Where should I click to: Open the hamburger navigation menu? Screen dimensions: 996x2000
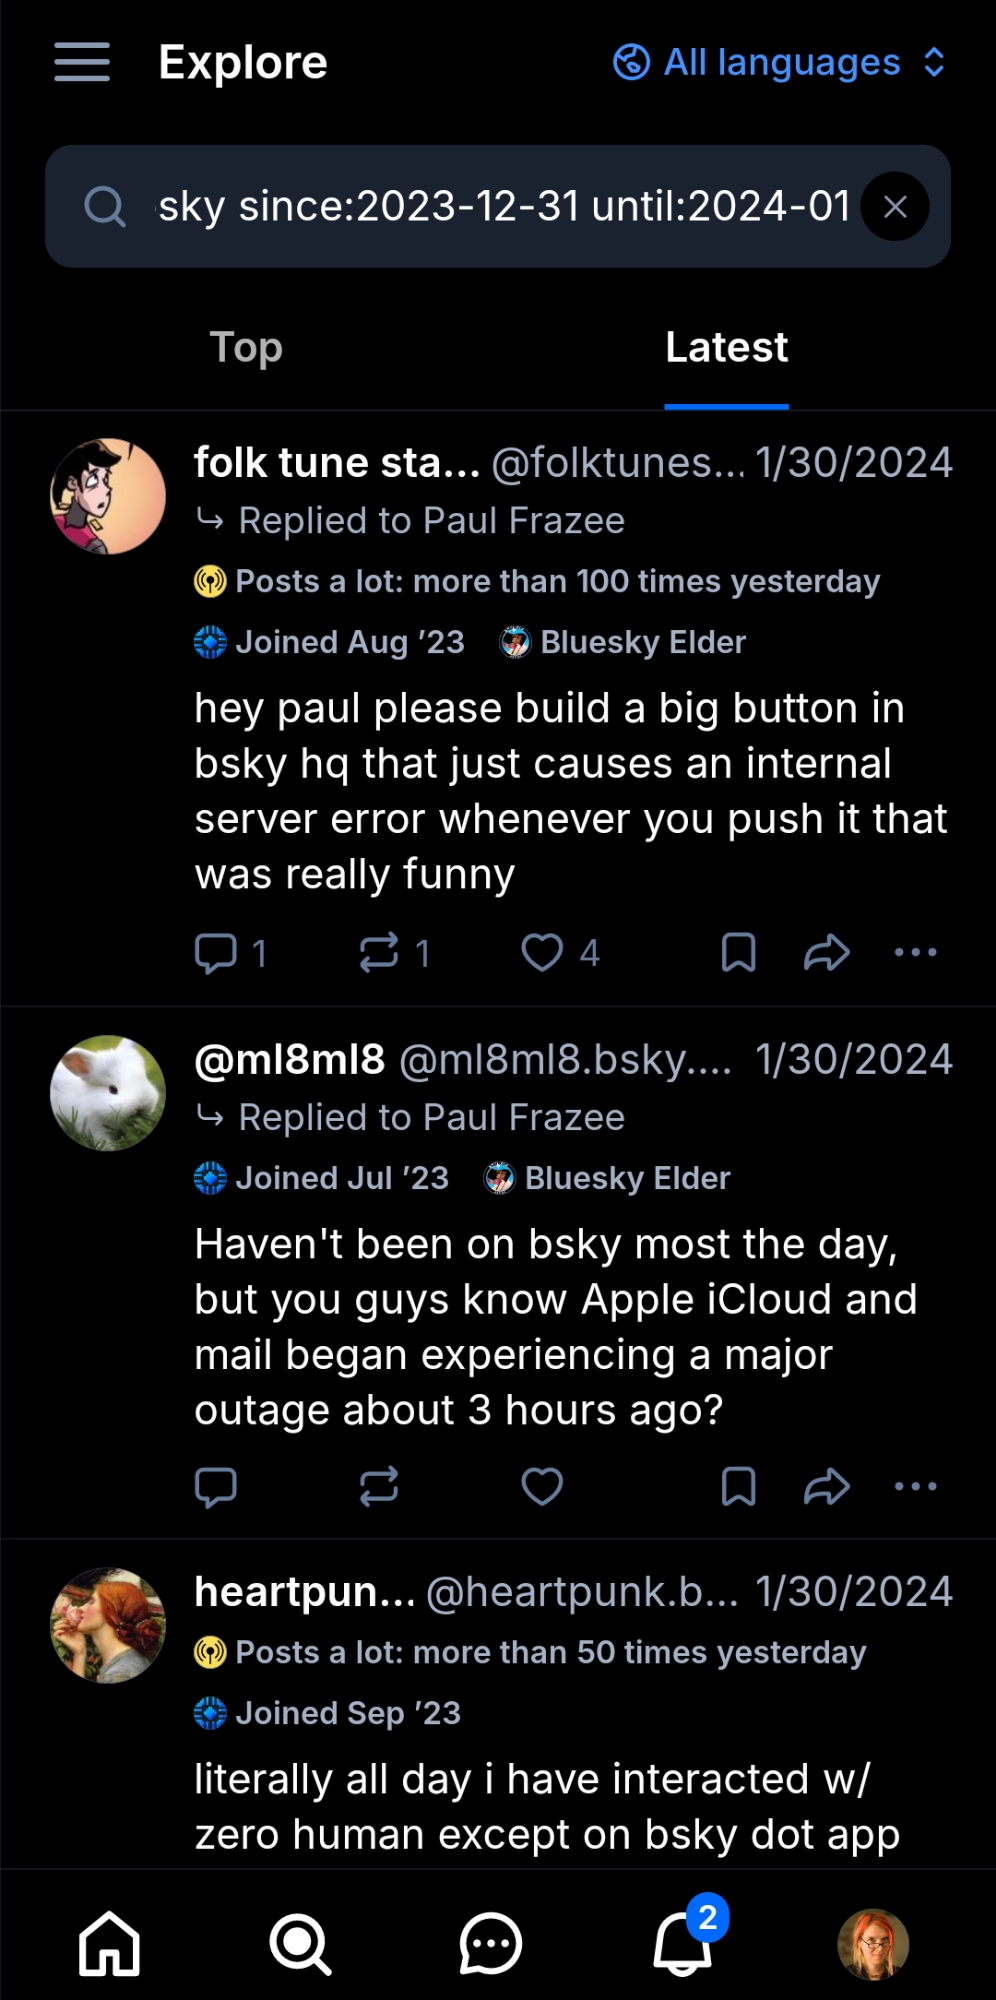tap(82, 62)
